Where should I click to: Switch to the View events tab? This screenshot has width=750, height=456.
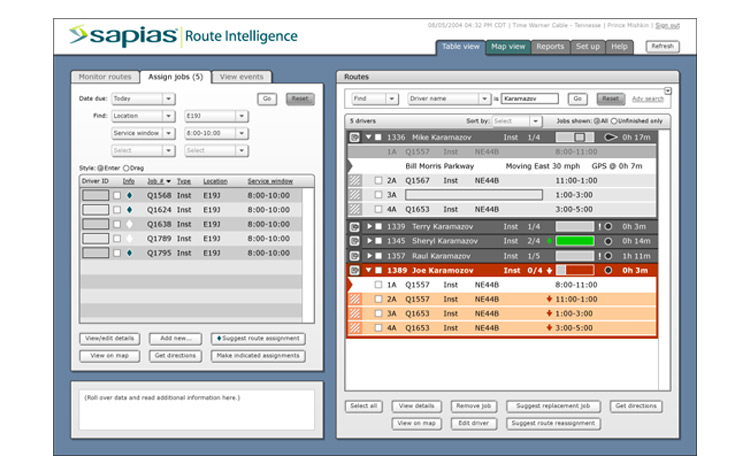[242, 77]
